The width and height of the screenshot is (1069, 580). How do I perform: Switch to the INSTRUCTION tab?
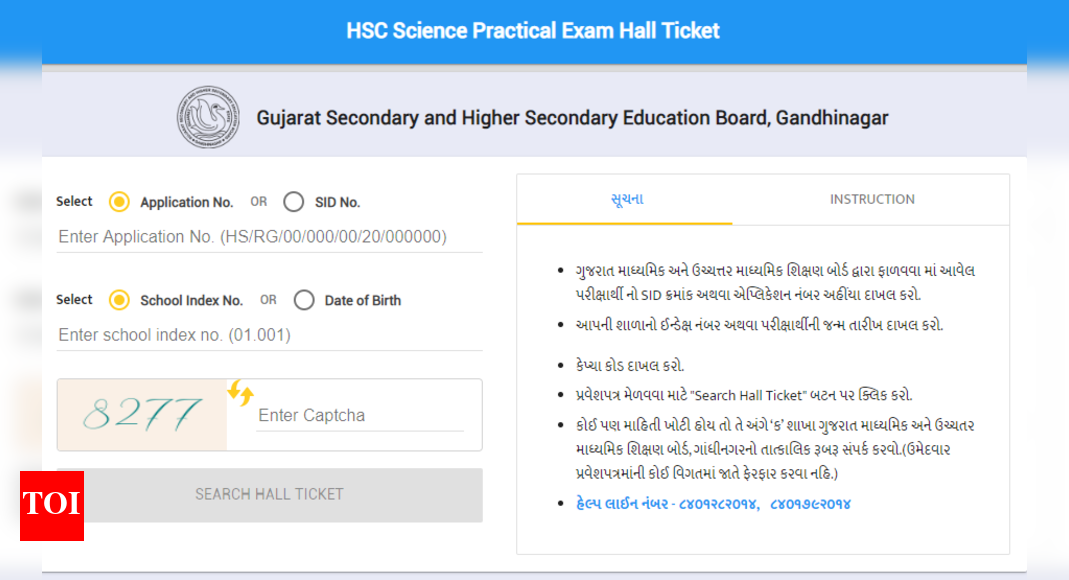coord(871,199)
